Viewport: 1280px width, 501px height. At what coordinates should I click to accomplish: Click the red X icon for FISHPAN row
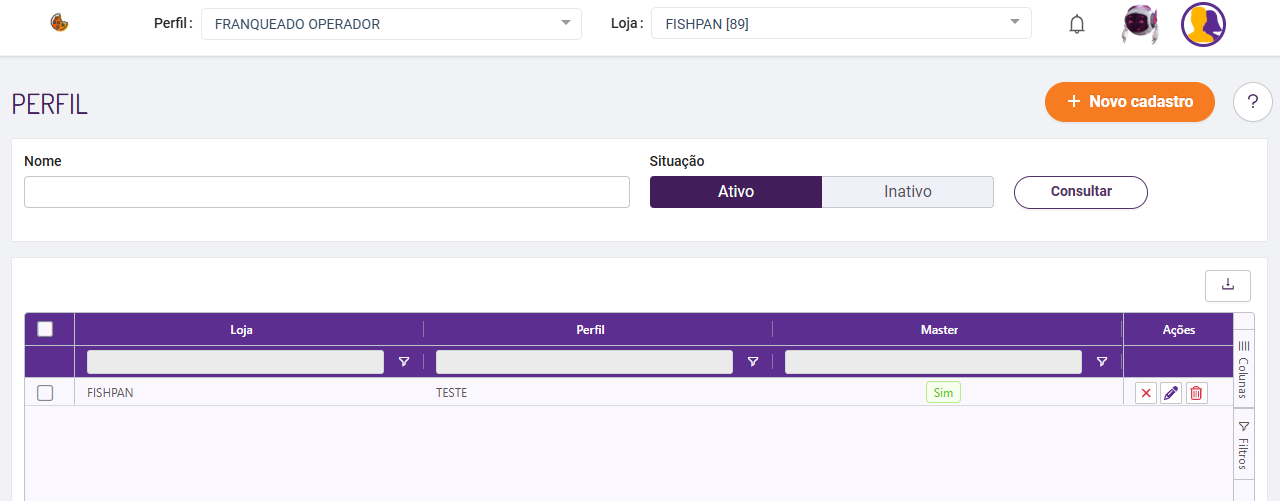1146,393
